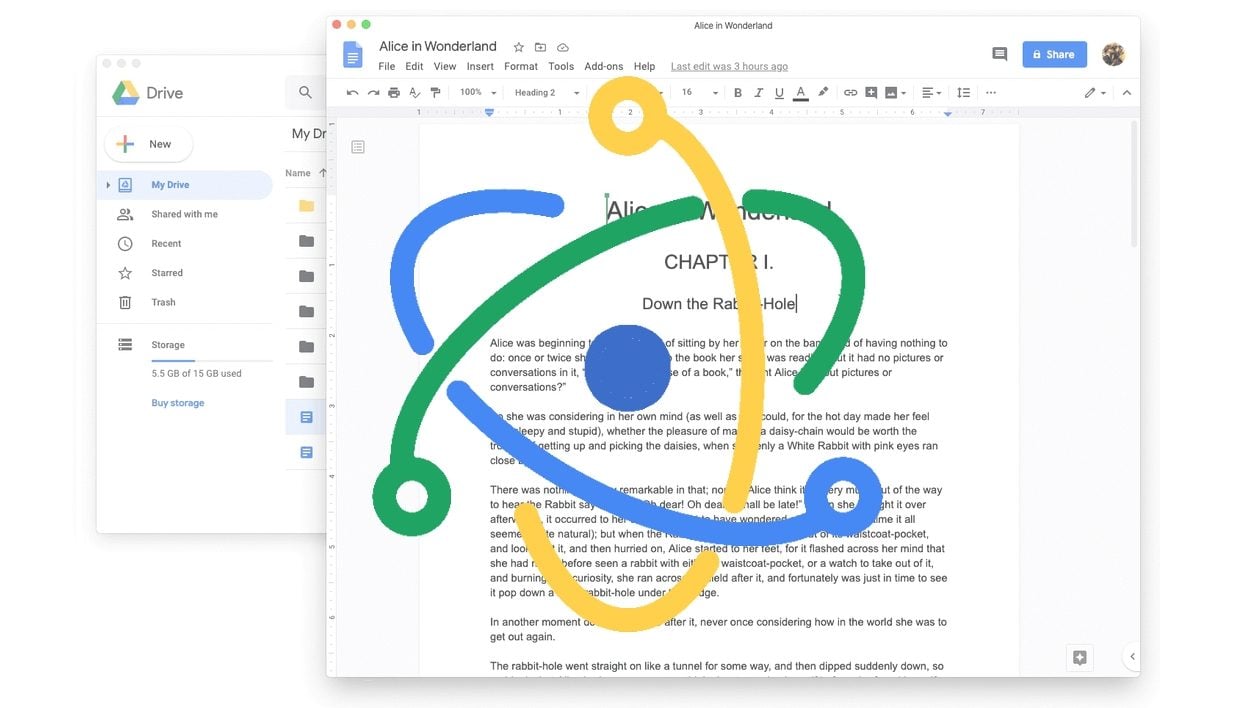Open the Help menu
1256x708 pixels.
tap(645, 67)
